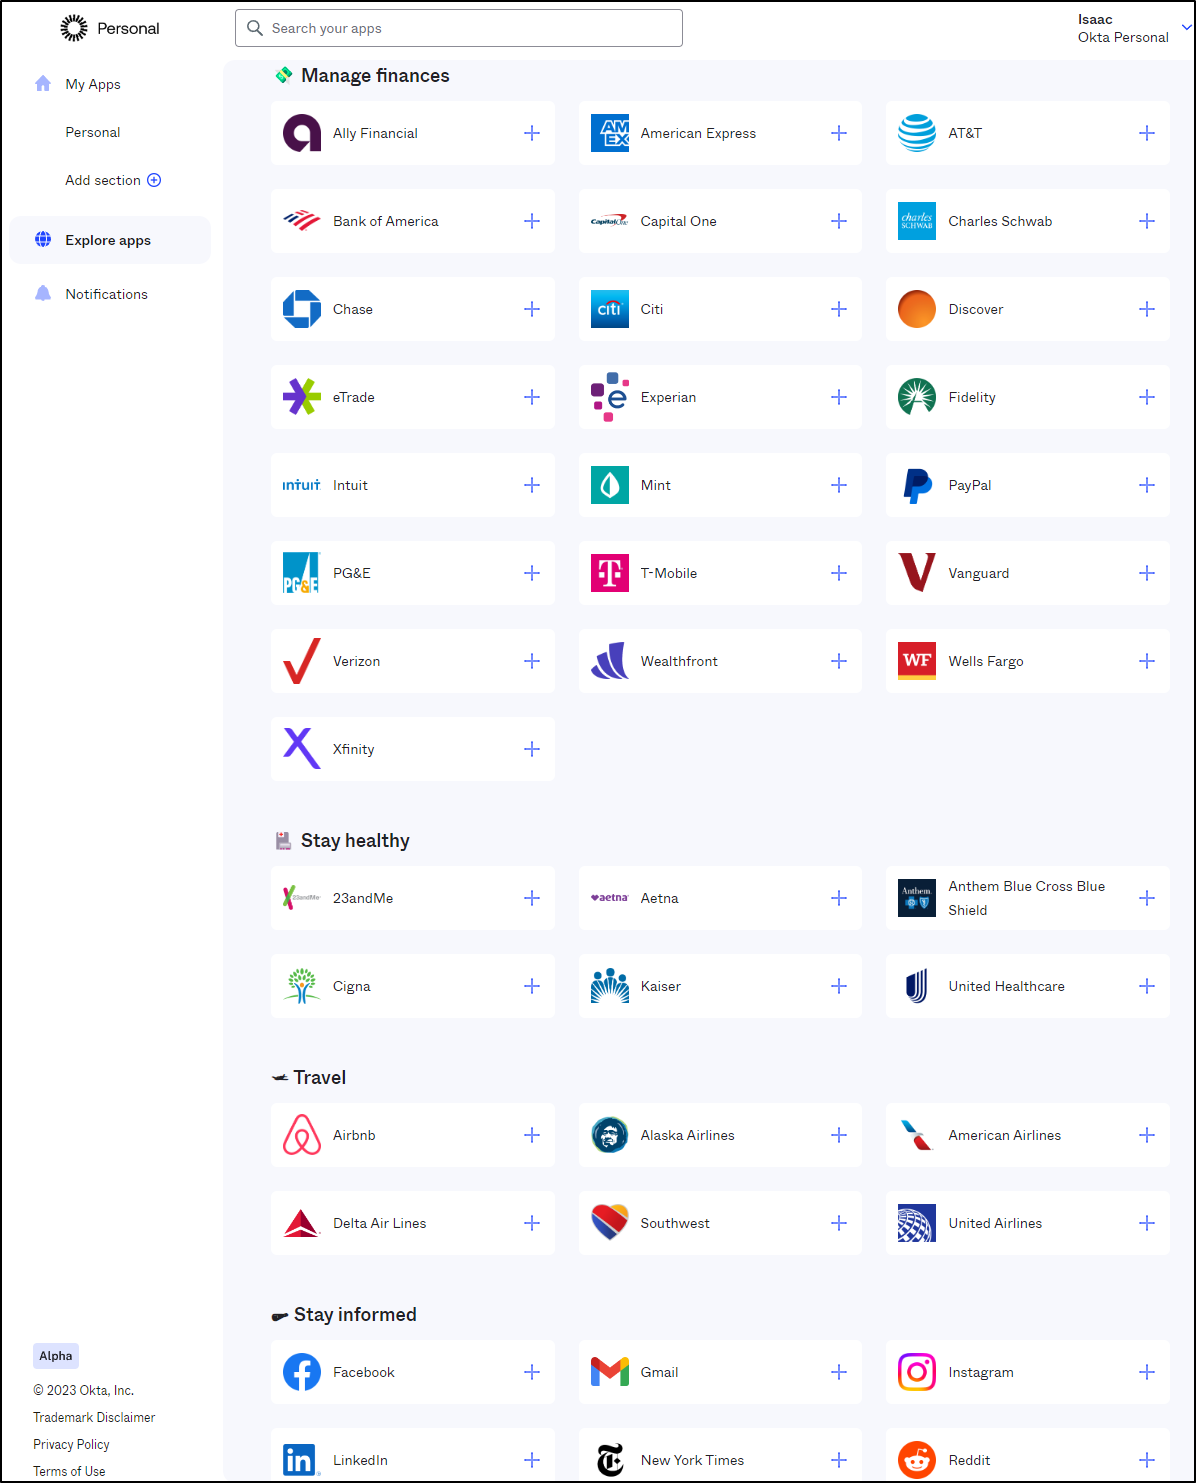
Task: Click the PayPal logo icon
Action: click(x=917, y=485)
